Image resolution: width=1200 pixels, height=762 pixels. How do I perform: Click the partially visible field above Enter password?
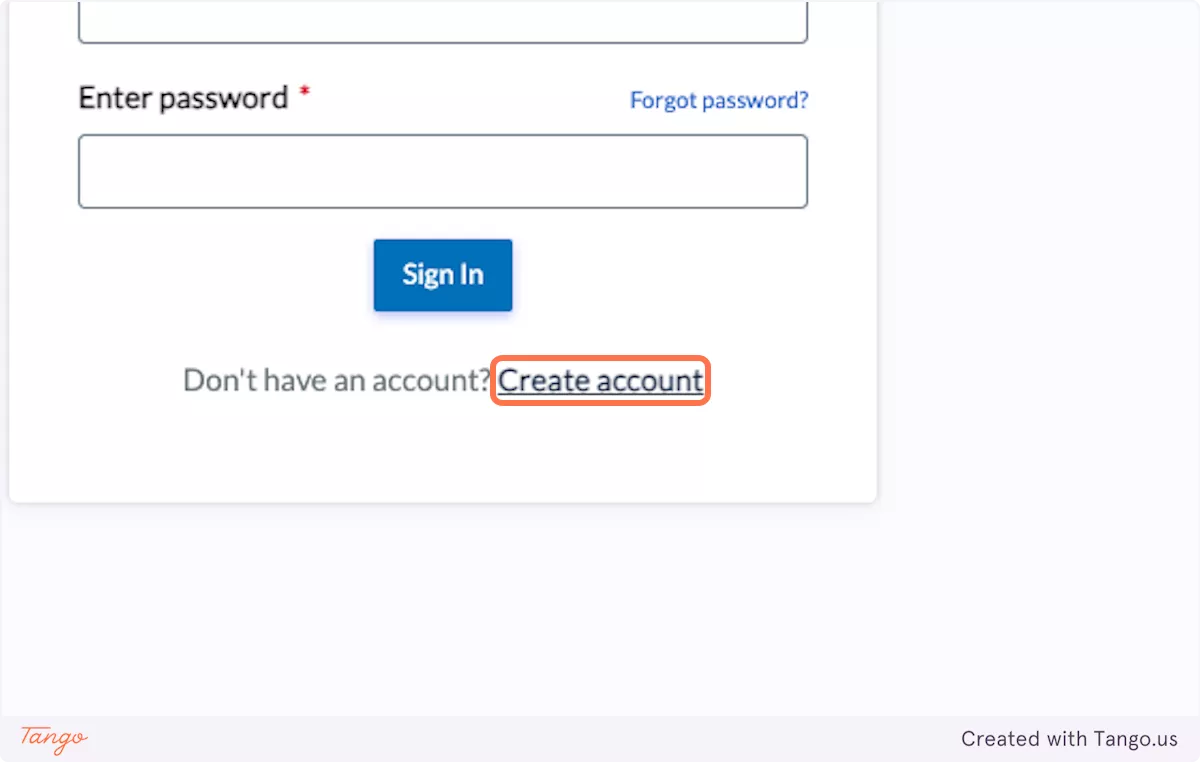tap(443, 22)
